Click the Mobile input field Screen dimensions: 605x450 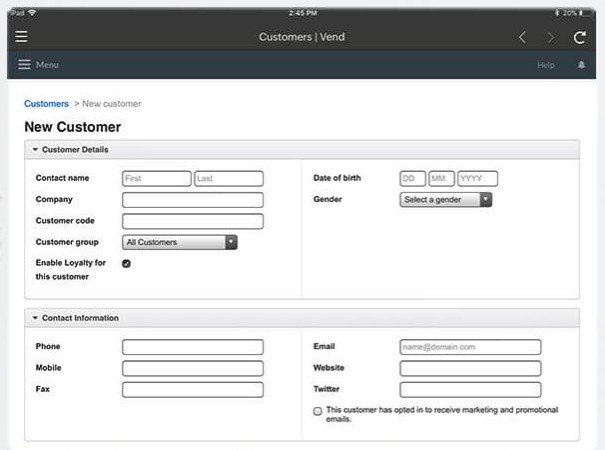tap(193, 368)
